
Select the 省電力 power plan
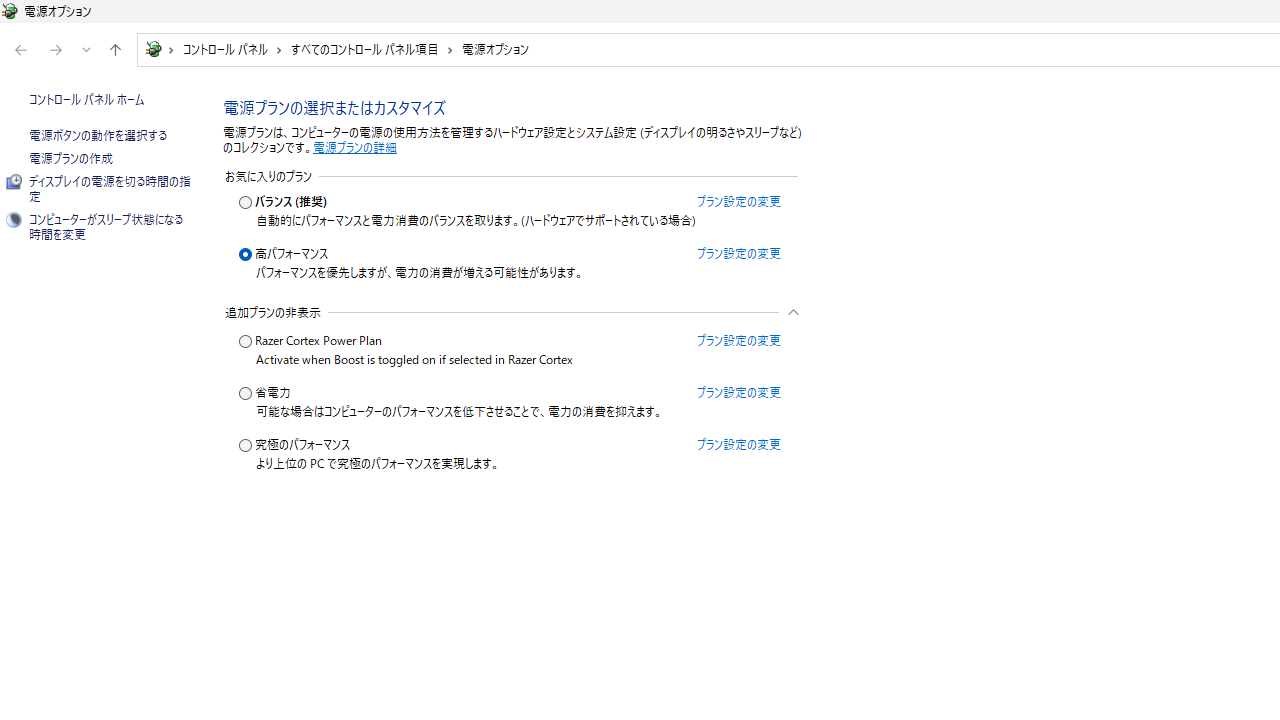pos(245,394)
